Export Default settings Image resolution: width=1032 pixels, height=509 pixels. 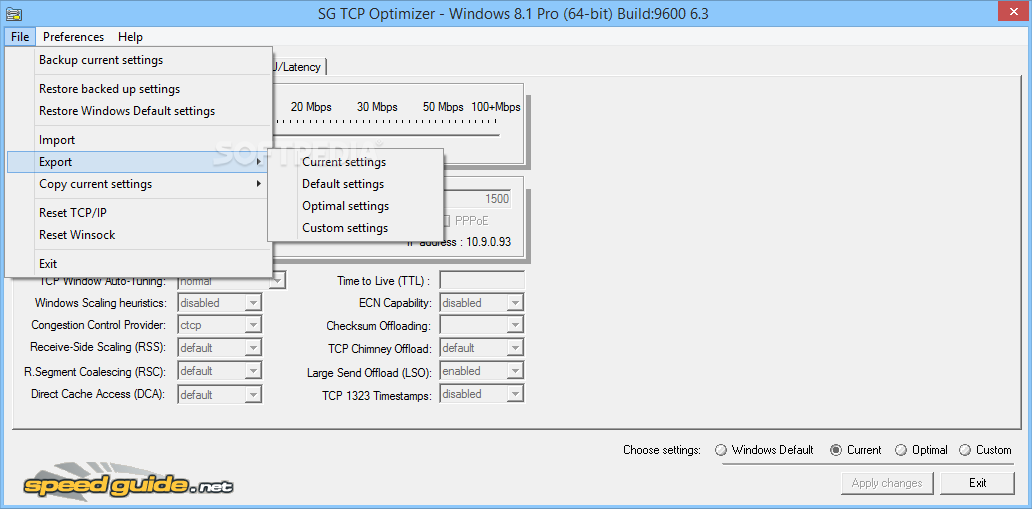pos(355,184)
